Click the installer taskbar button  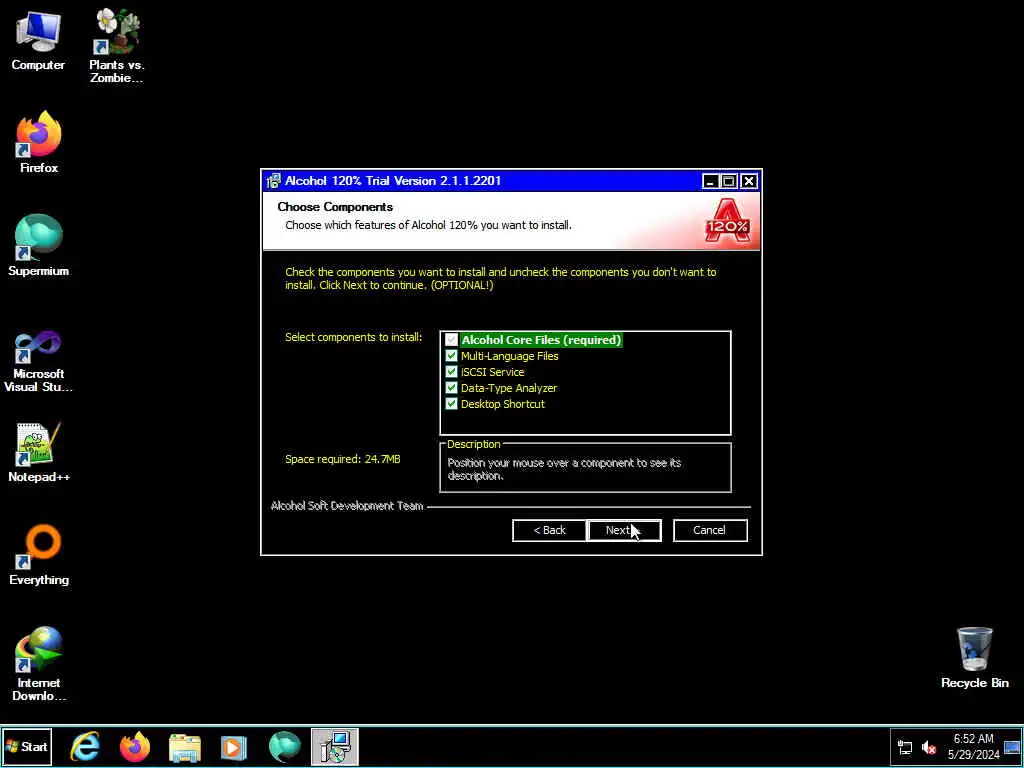coord(334,747)
